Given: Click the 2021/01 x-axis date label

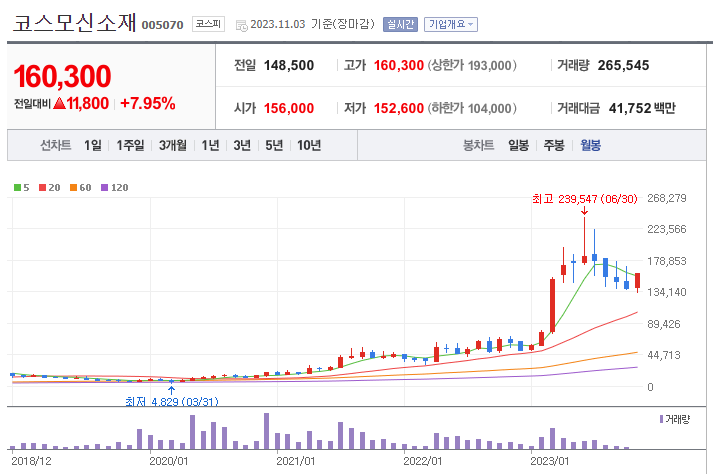Looking at the screenshot, I should 296,461.
